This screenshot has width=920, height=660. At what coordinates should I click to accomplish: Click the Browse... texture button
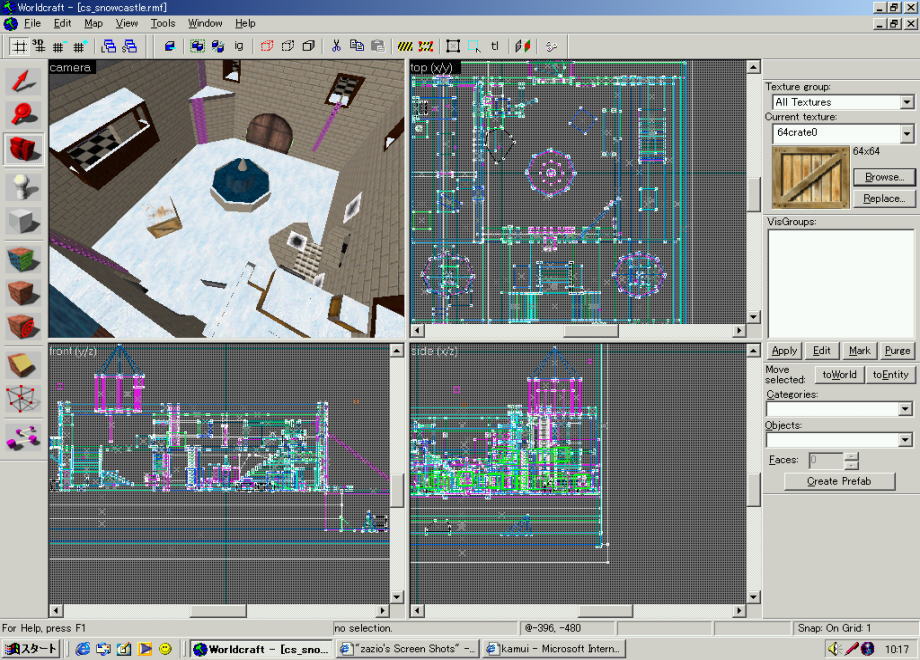[x=883, y=177]
